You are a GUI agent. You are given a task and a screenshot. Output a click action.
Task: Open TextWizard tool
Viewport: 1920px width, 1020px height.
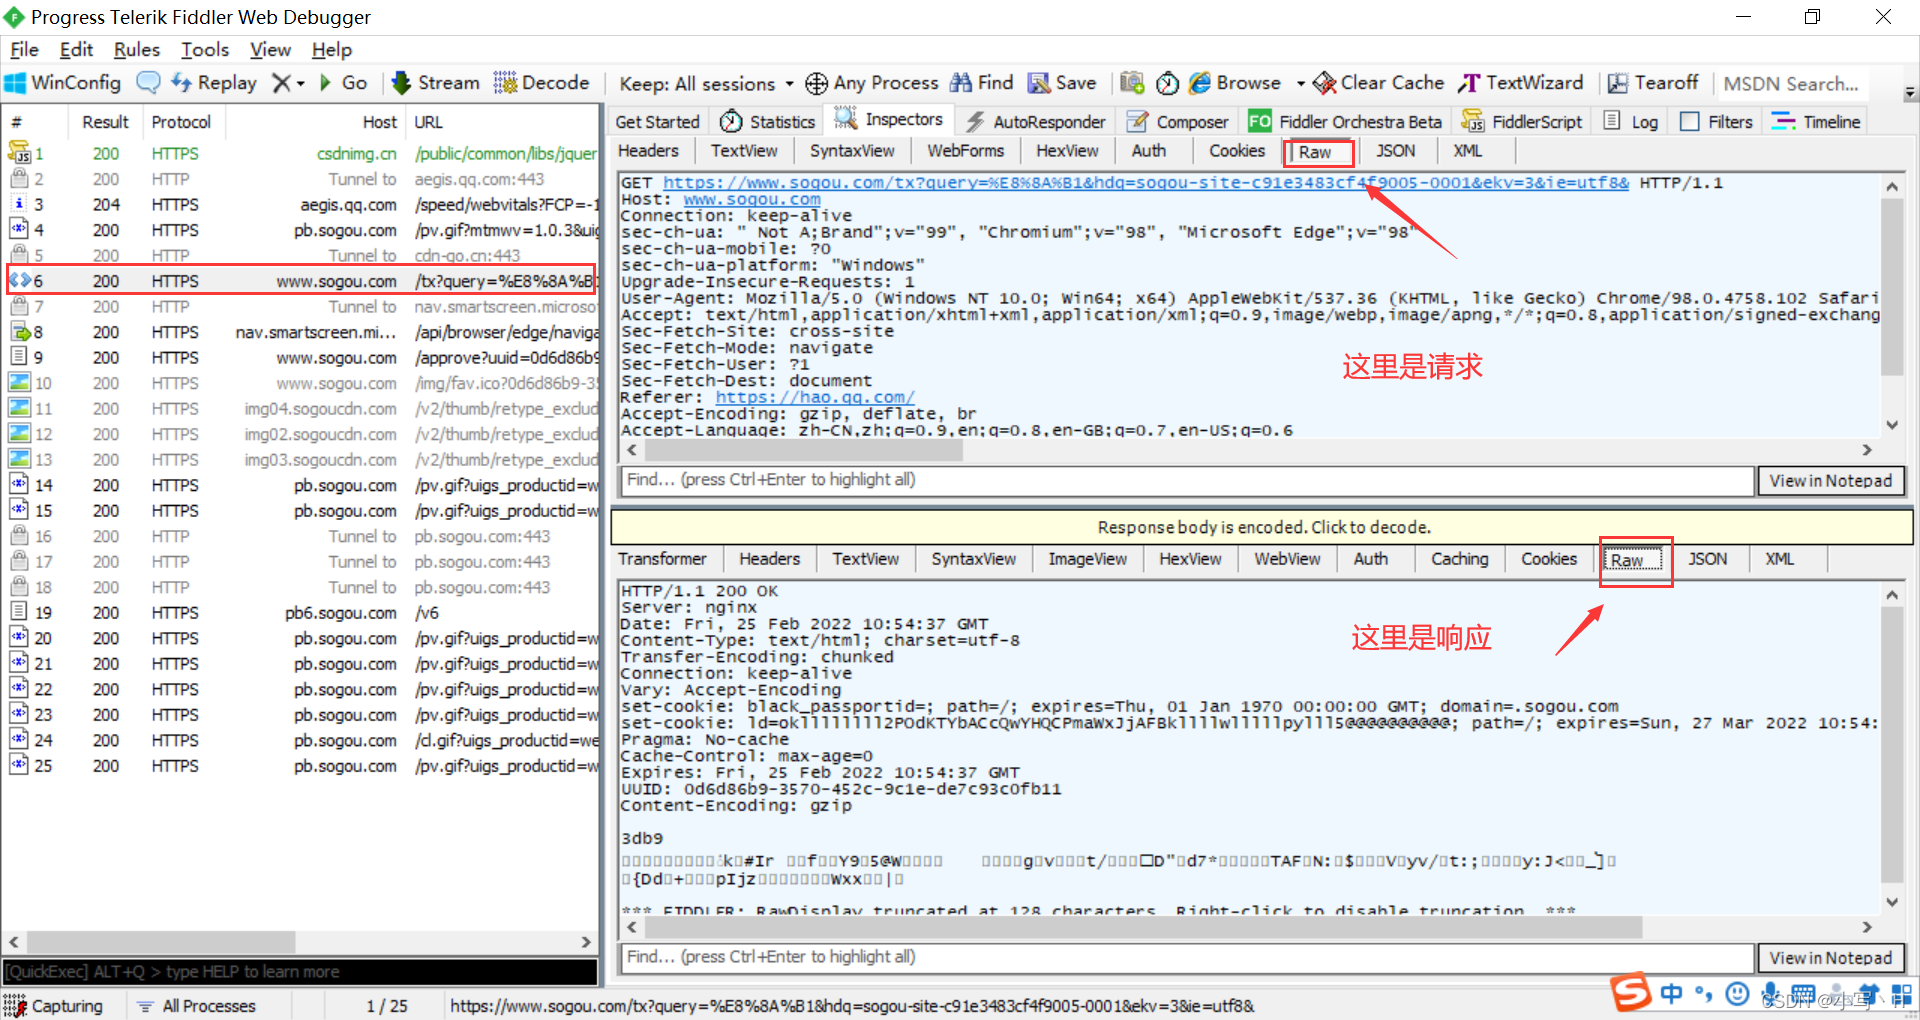[x=1520, y=83]
